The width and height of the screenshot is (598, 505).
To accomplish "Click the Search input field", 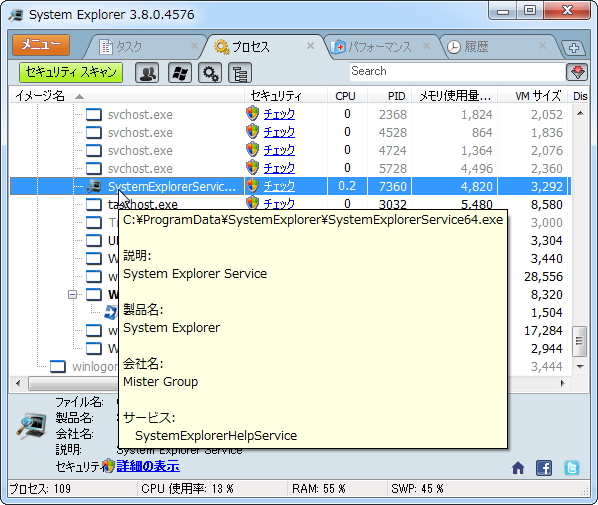I will pos(457,72).
